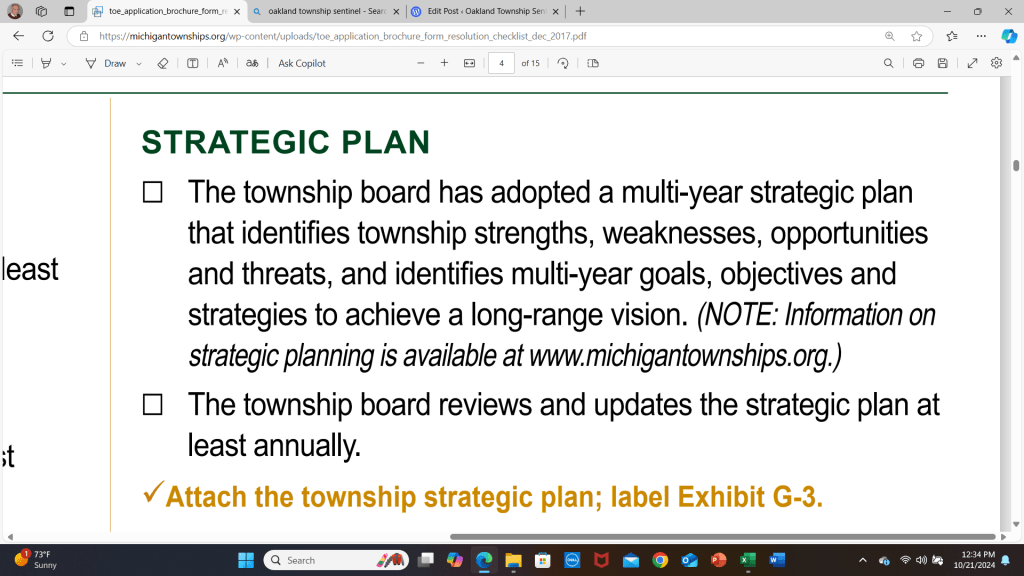This screenshot has height=576, width=1024.
Task: Click the Fit to width icon
Action: tap(470, 63)
